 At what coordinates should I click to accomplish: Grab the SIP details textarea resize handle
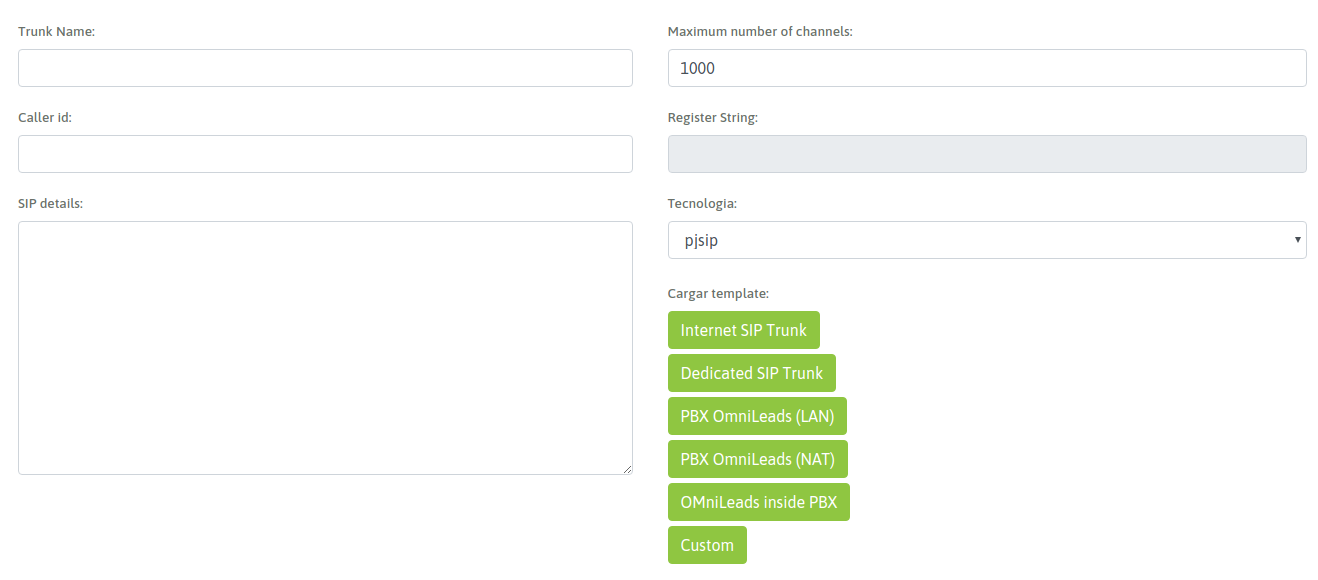pos(627,469)
